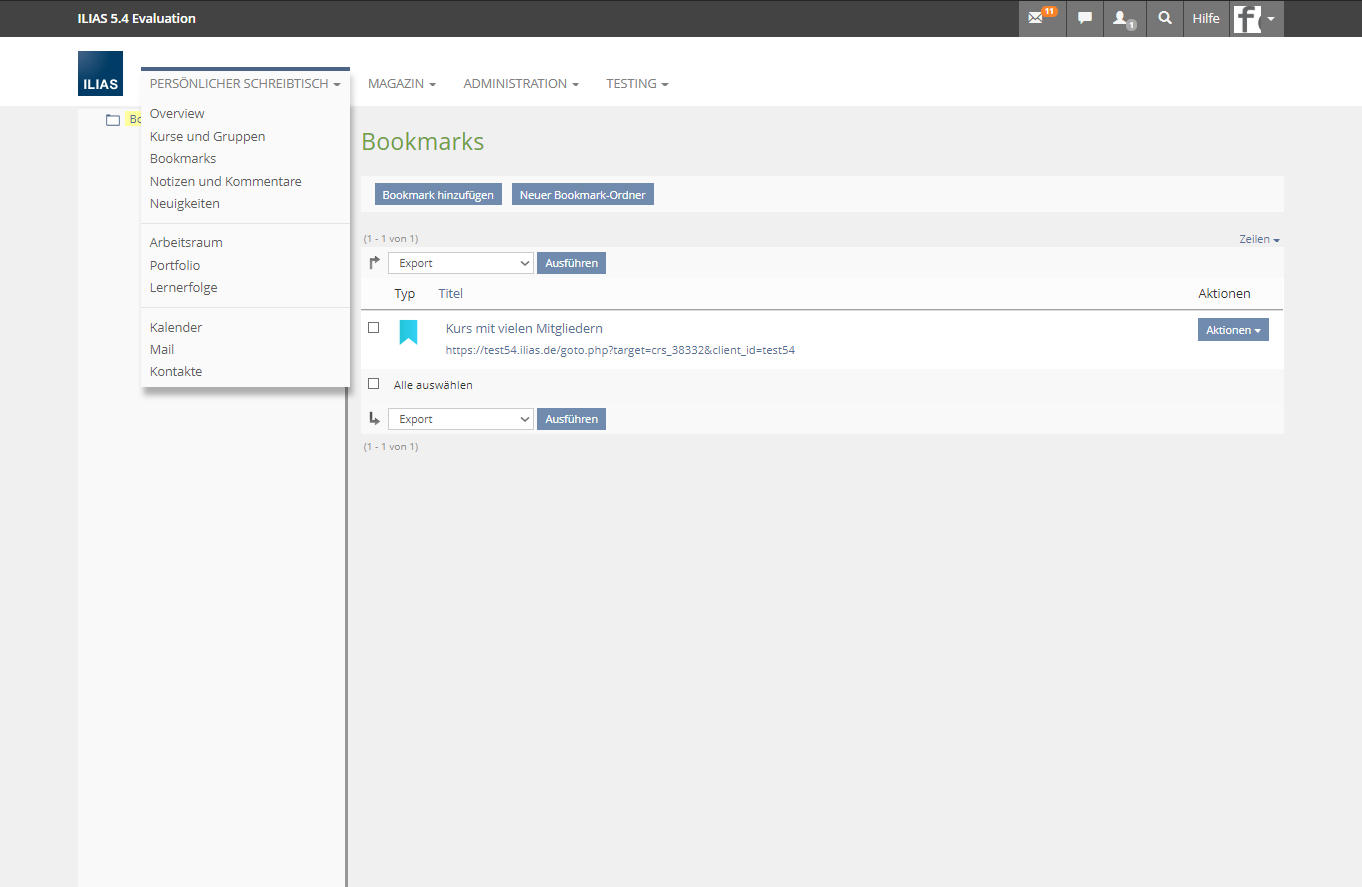Open the mail inbox envelope icon
Viewport: 1362px width, 887px height.
[1037, 18]
